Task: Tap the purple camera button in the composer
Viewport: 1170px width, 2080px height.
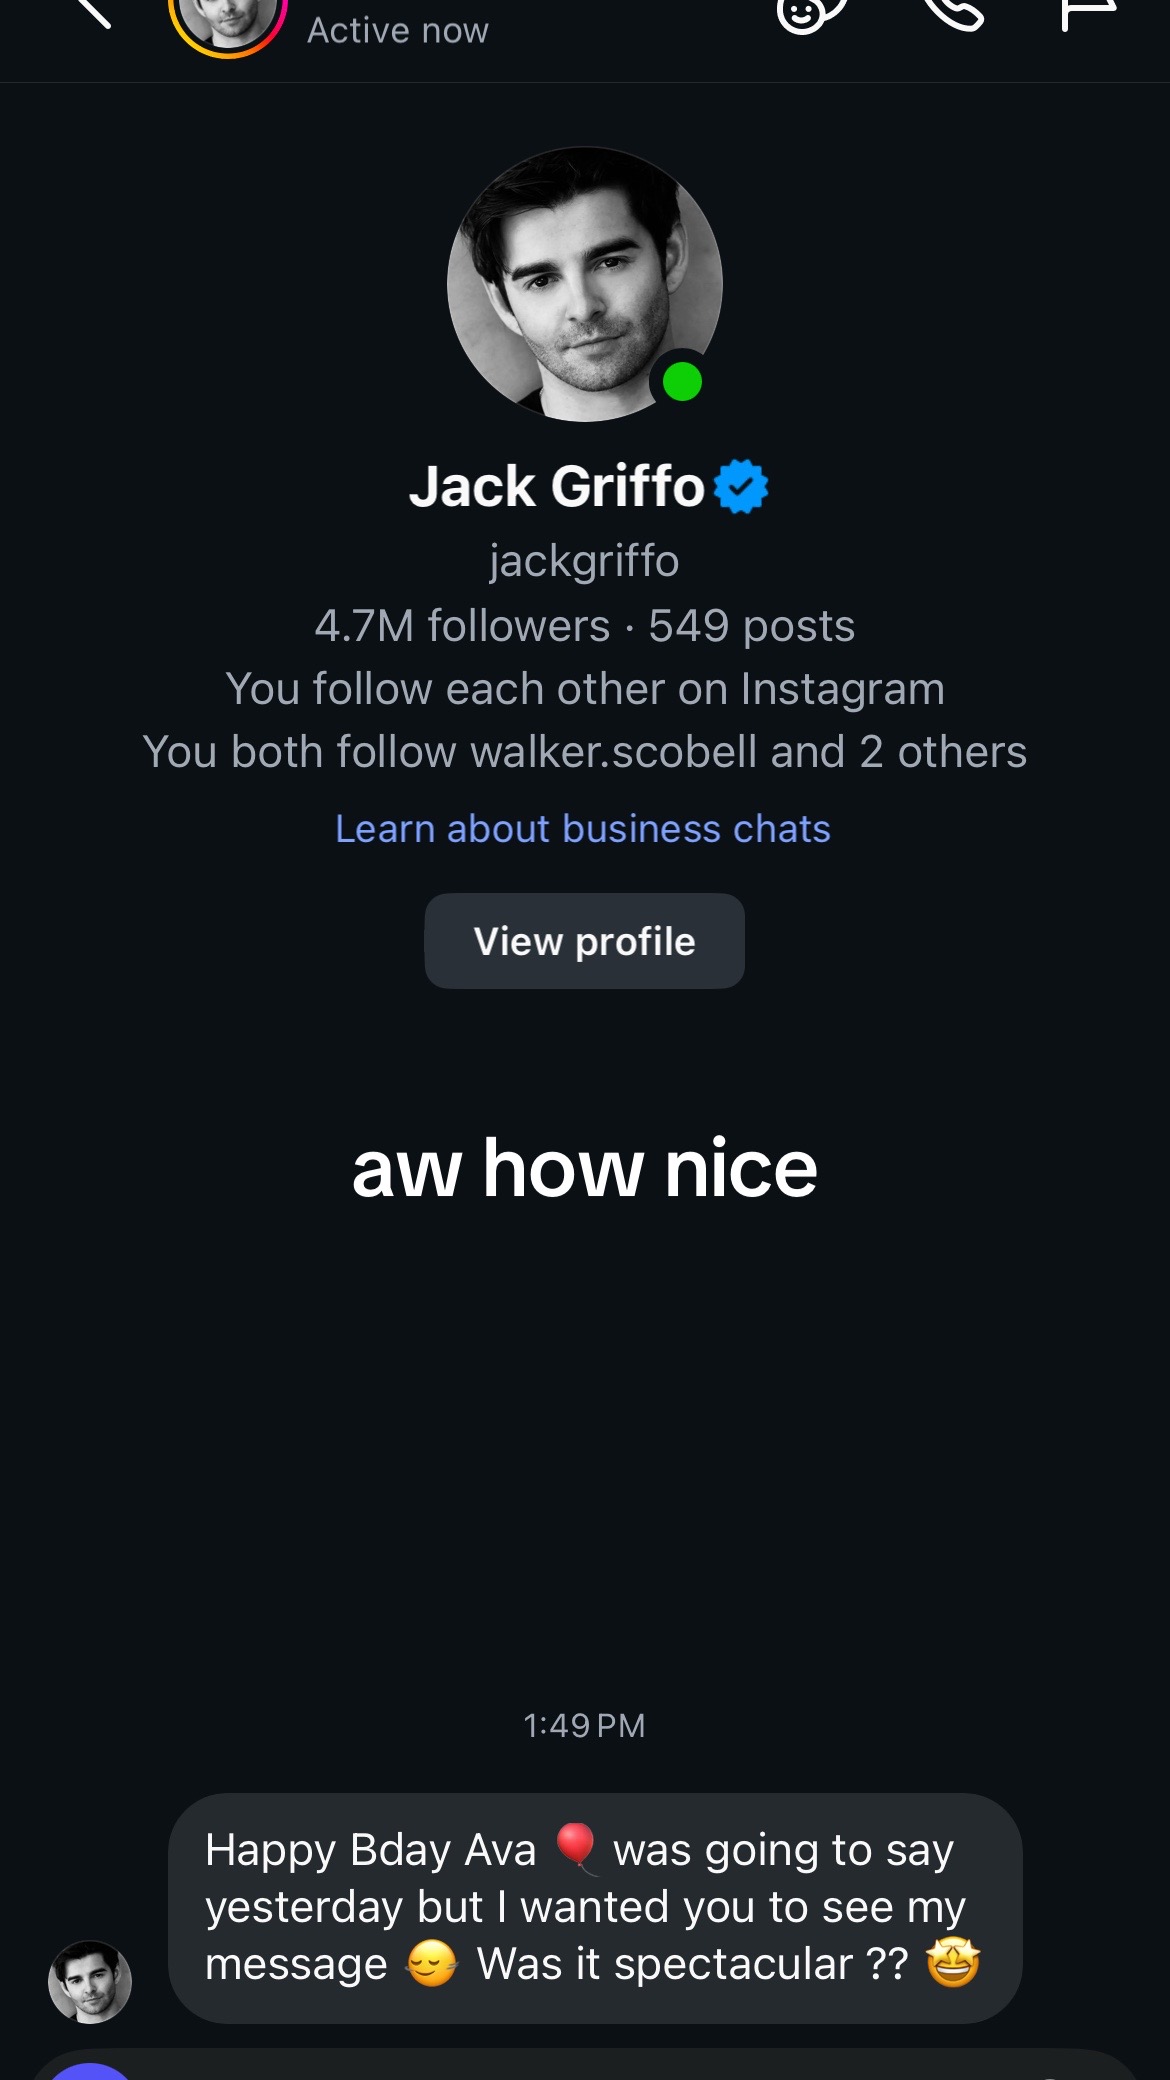Action: click(91, 2070)
